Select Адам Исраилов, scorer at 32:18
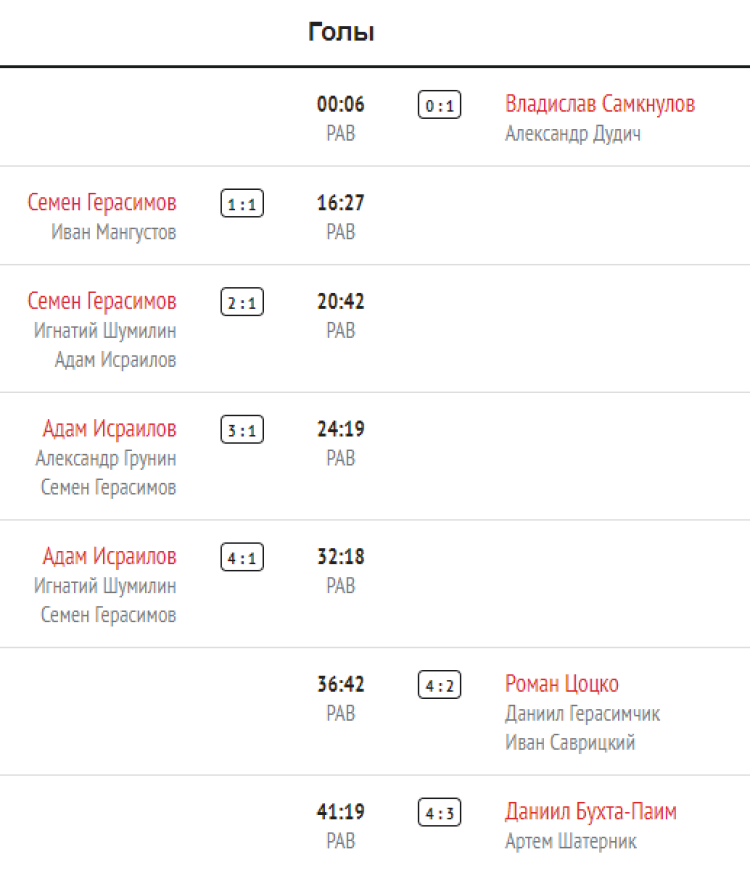The image size is (750, 873). [x=110, y=556]
